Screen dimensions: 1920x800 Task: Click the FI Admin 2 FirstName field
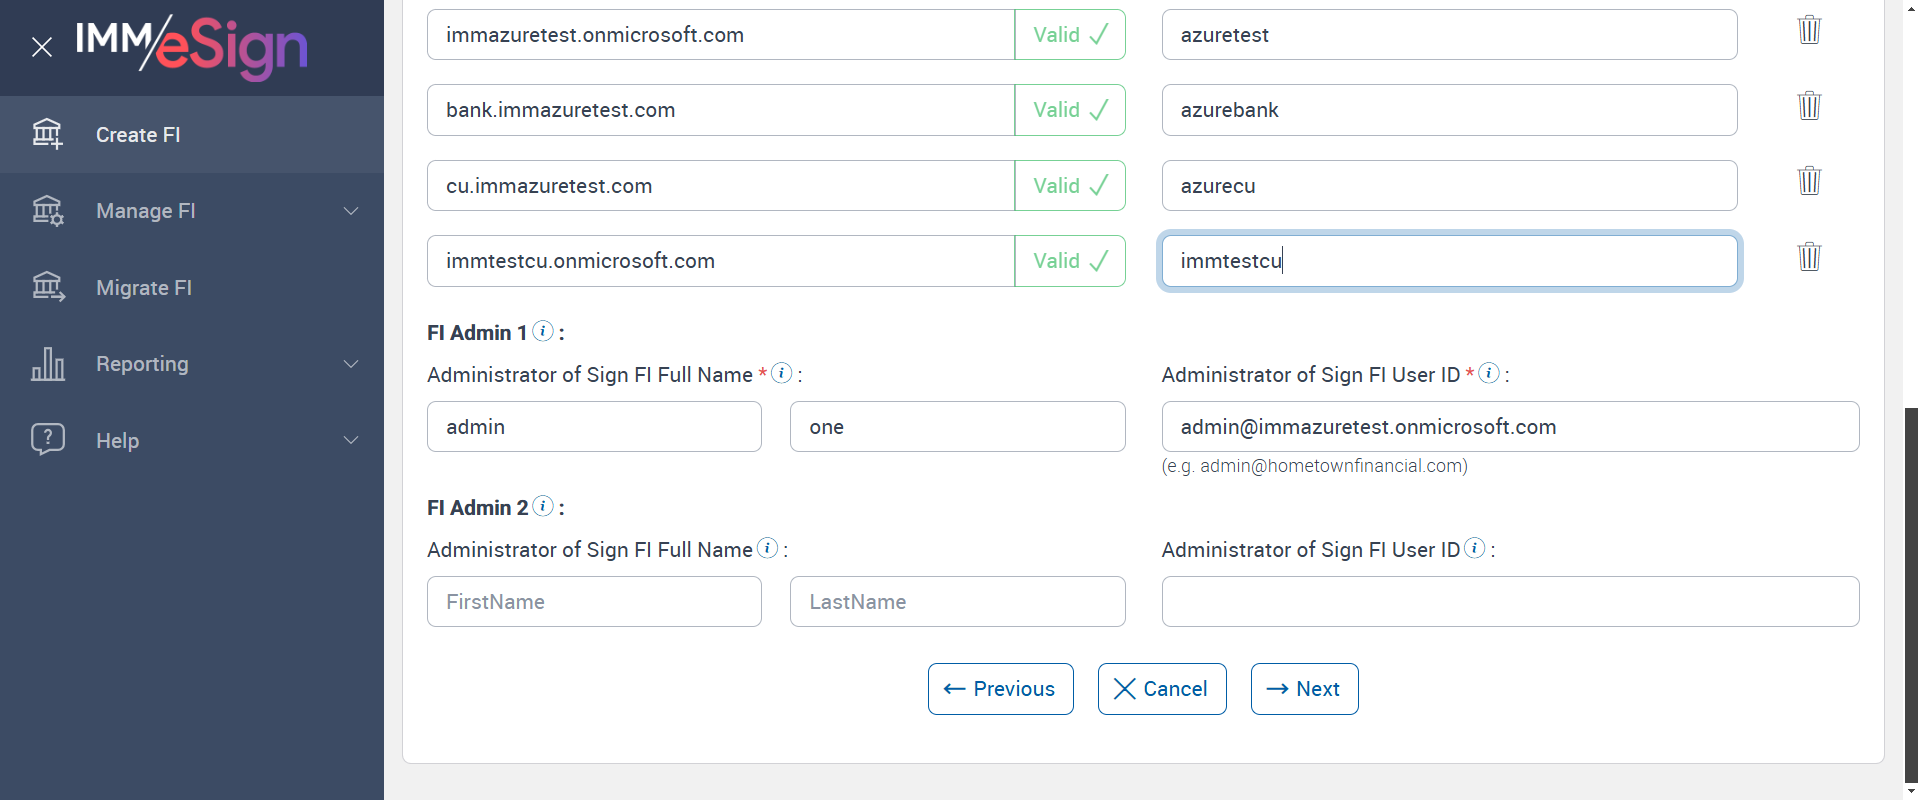(594, 602)
